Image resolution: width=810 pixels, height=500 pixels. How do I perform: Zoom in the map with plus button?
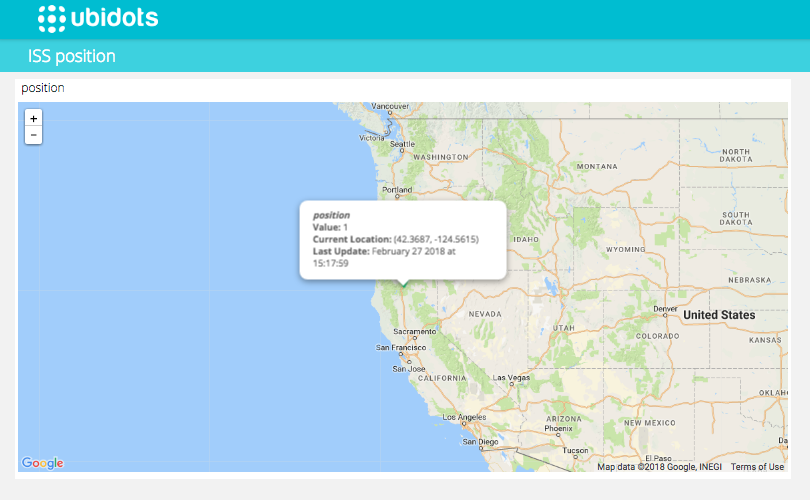point(34,118)
